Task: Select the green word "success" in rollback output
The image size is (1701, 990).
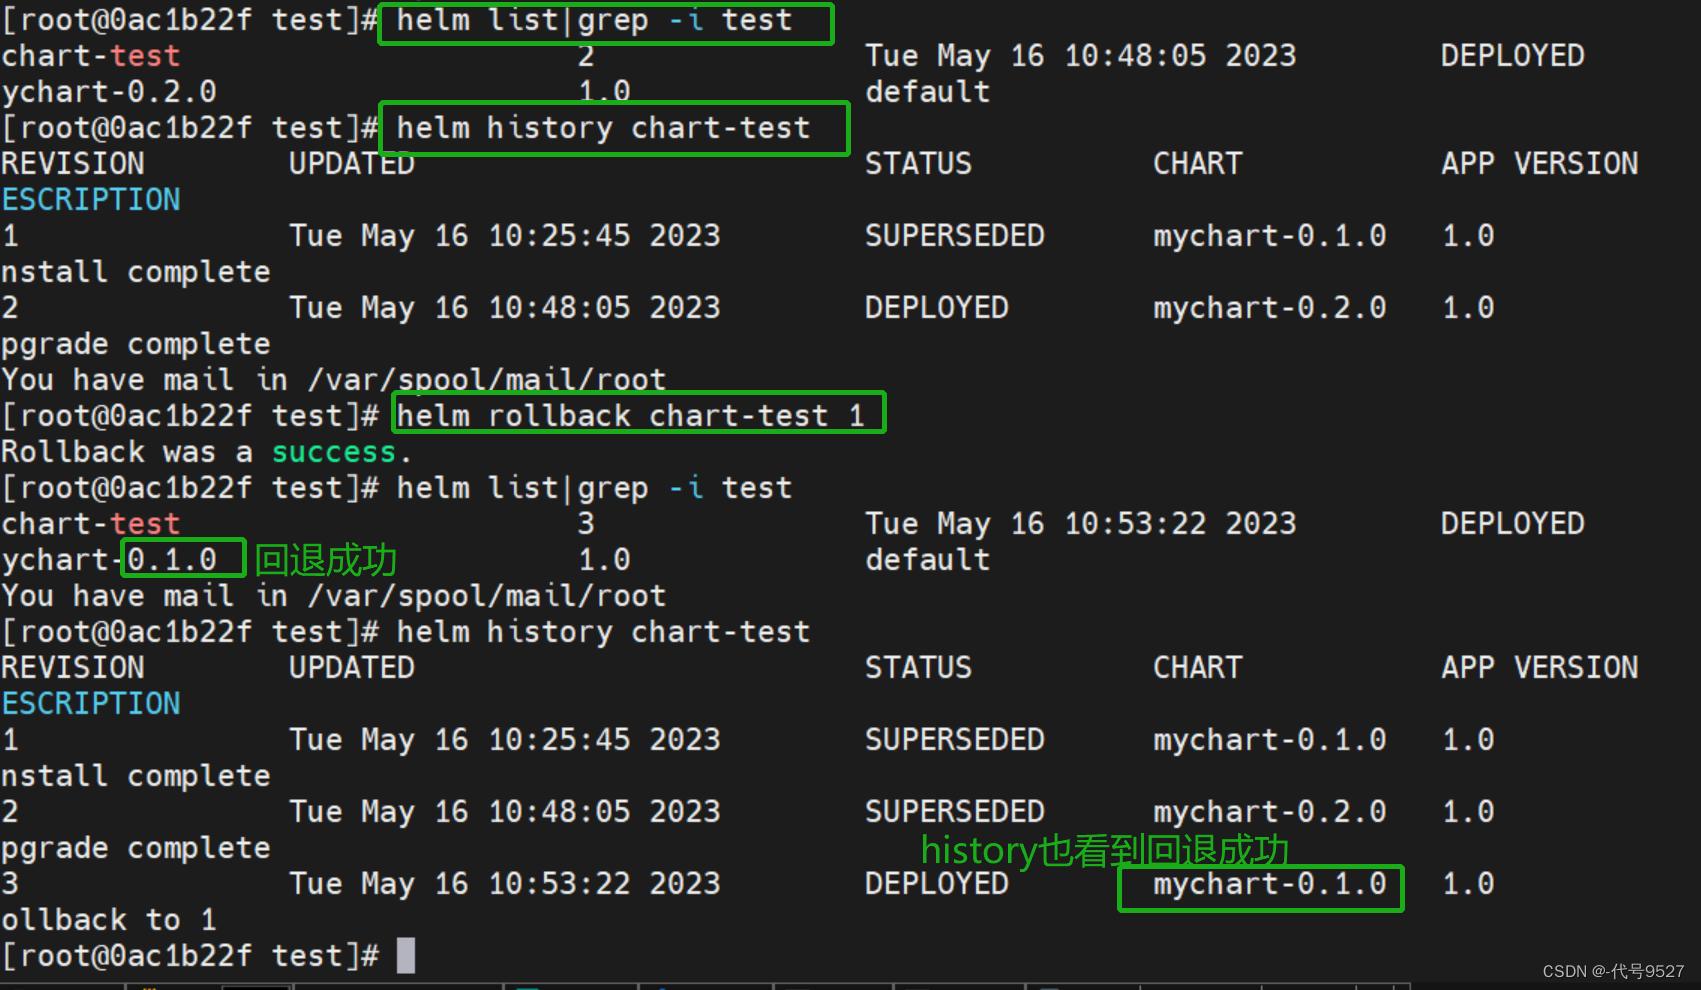Action: (334, 452)
